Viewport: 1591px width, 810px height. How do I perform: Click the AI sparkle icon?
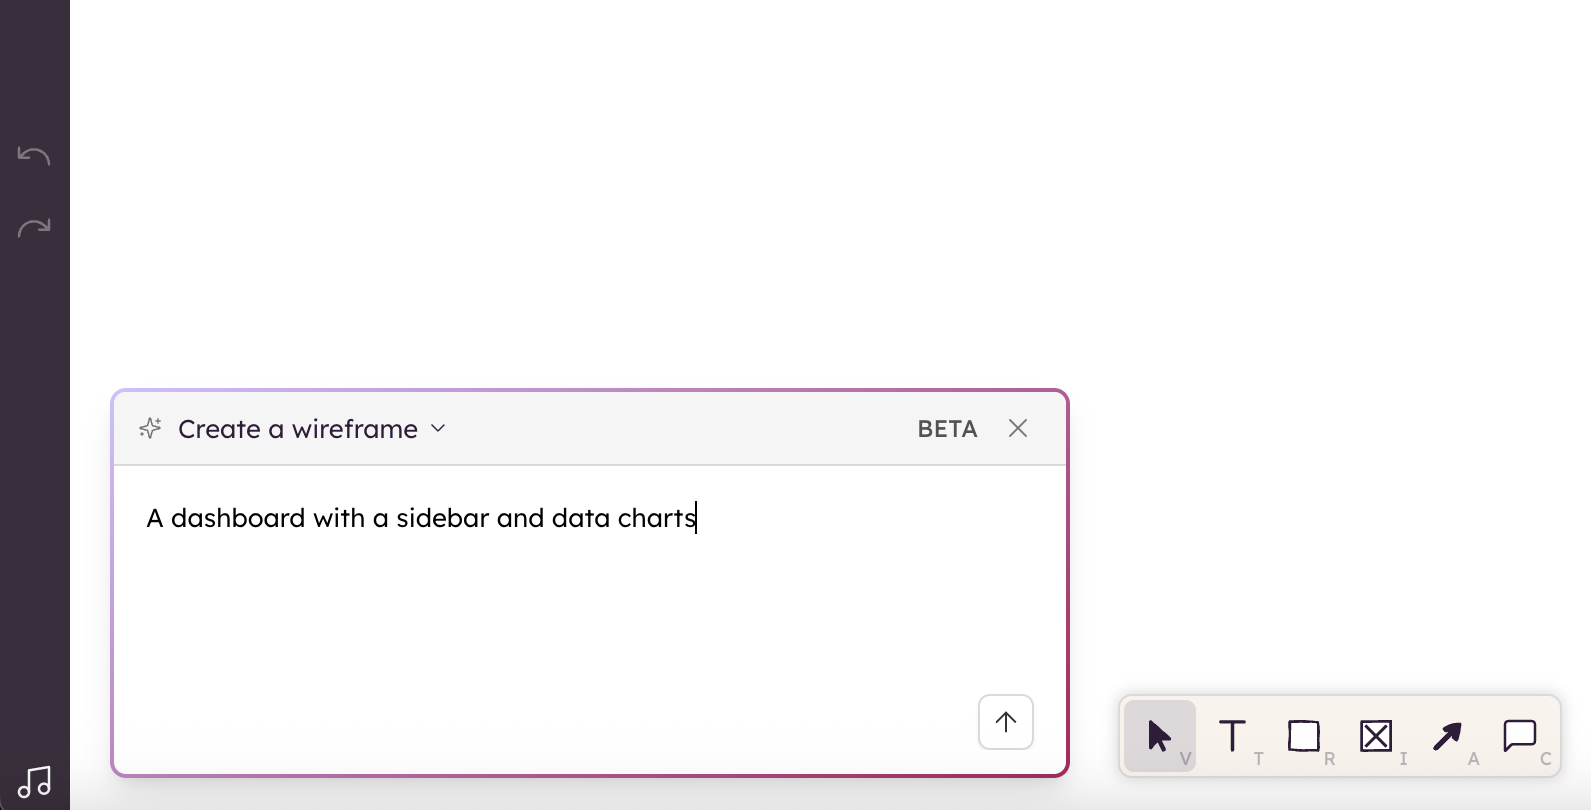[x=150, y=429]
